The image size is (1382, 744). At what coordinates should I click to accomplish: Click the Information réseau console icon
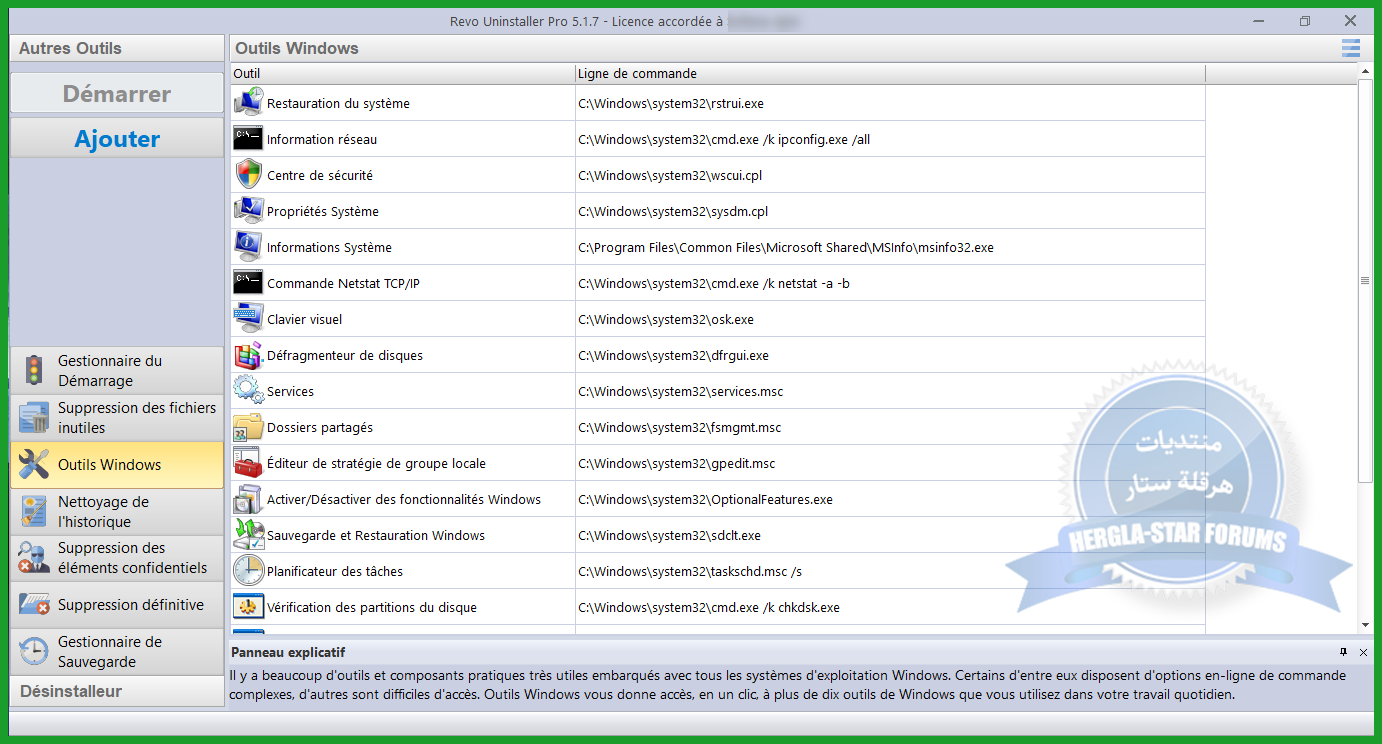(248, 139)
